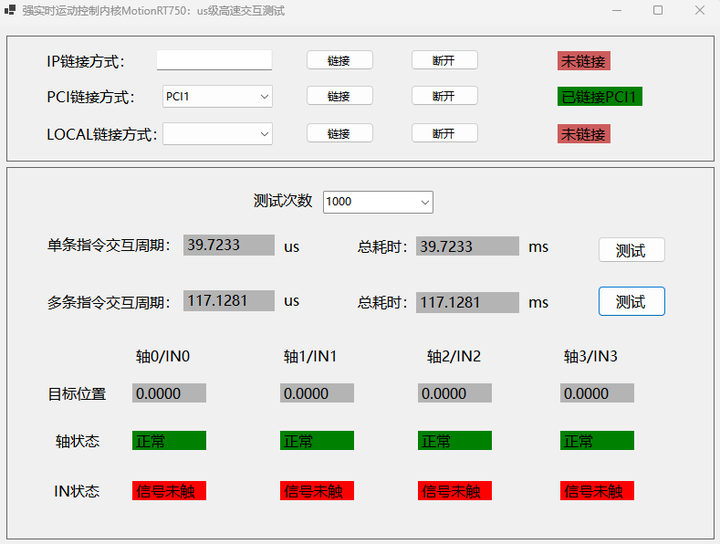This screenshot has width=720, height=544.
Task: Click the 轴1/IN1 column header
Action: (x=310, y=356)
